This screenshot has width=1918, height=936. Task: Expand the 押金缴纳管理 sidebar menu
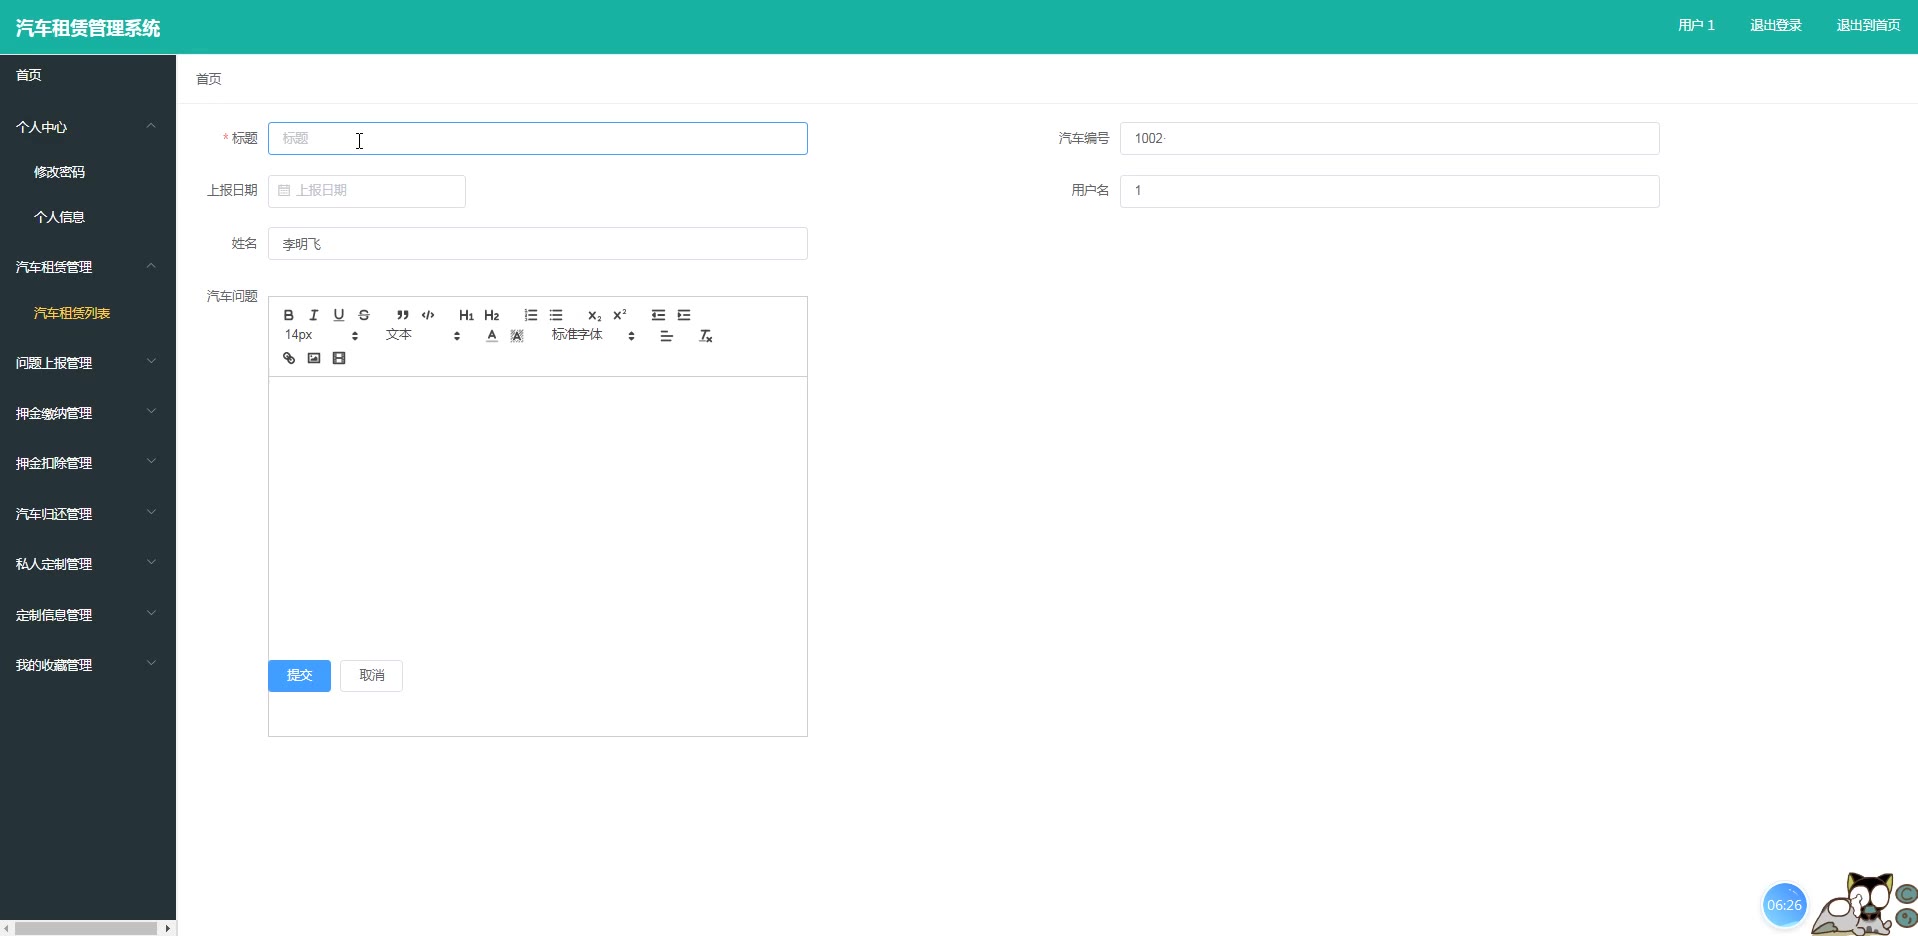pos(88,412)
